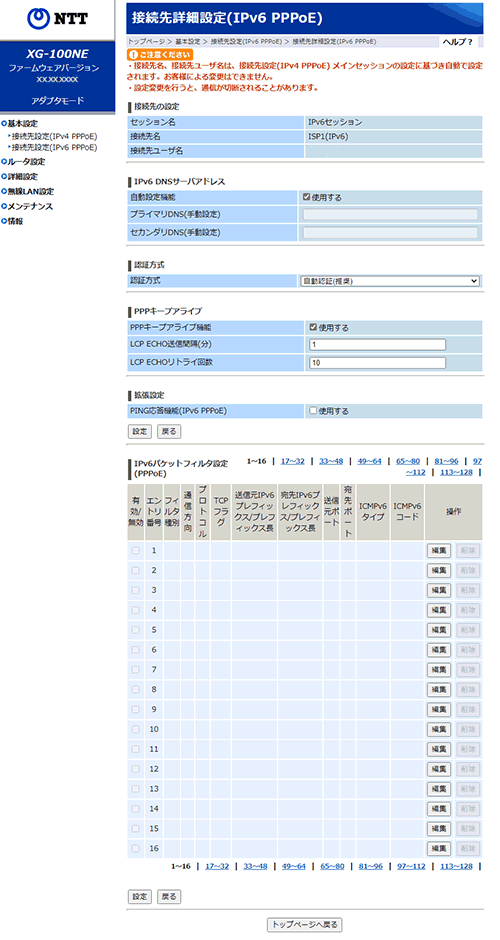
Task: Go to filter entries 113~128 at bottom
Action: (x=456, y=866)
